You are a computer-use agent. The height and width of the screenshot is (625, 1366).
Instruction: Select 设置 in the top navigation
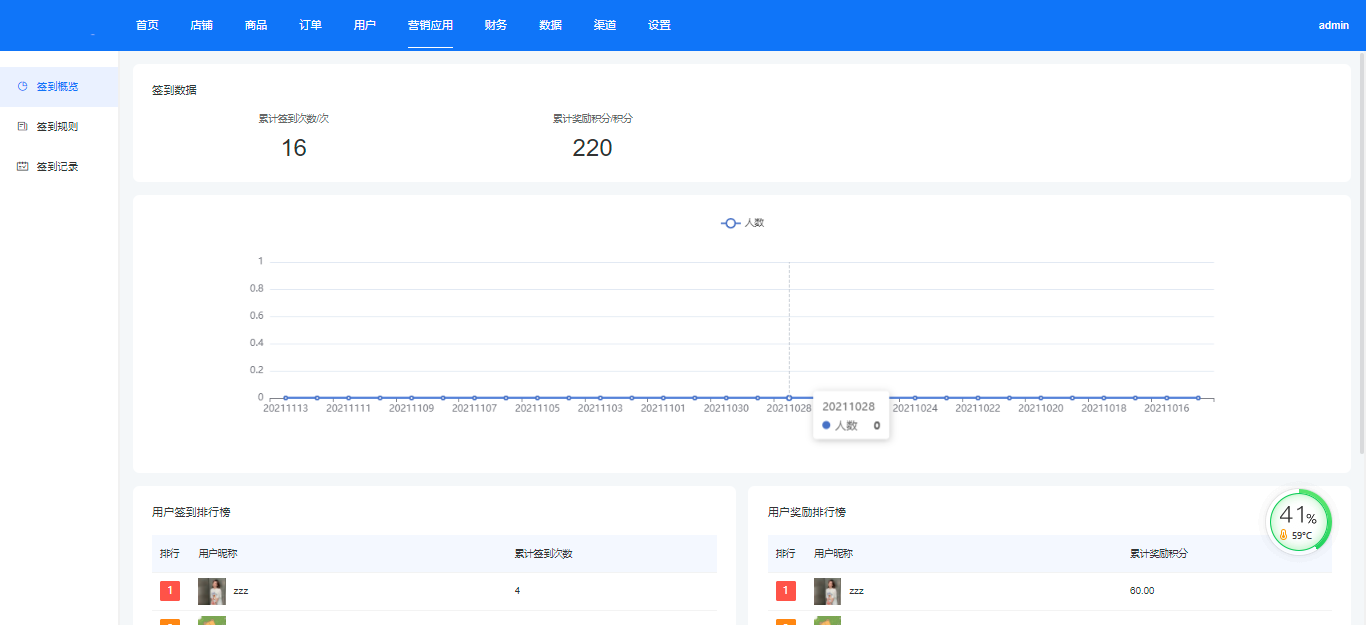tap(659, 25)
